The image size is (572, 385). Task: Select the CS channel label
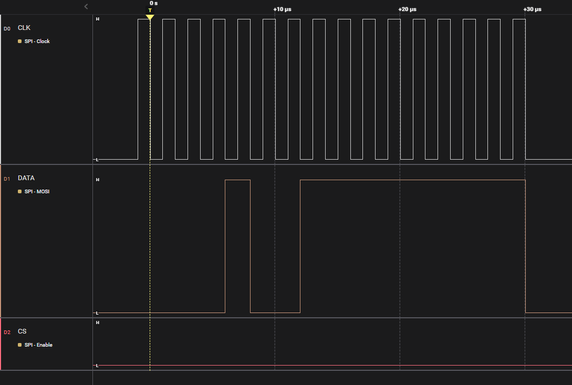pos(22,331)
